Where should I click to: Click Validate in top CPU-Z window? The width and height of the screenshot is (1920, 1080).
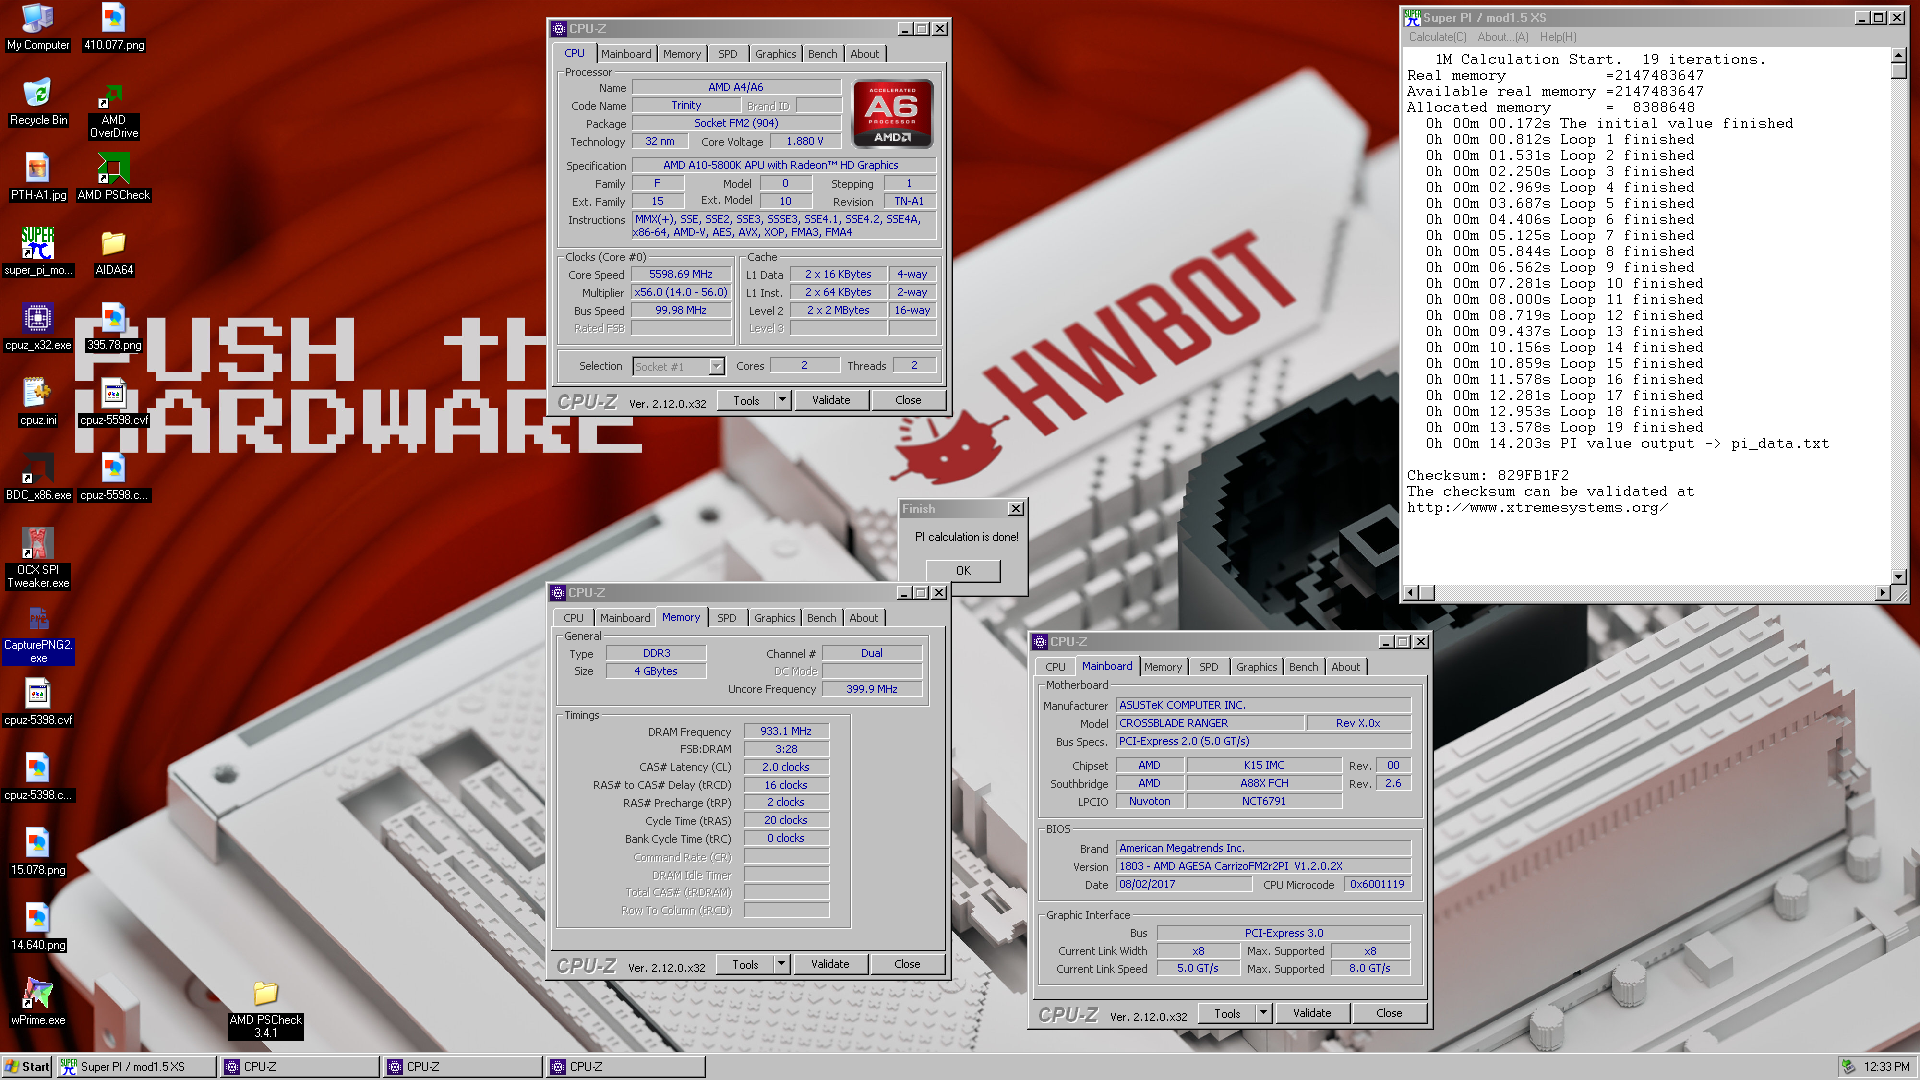(x=831, y=400)
